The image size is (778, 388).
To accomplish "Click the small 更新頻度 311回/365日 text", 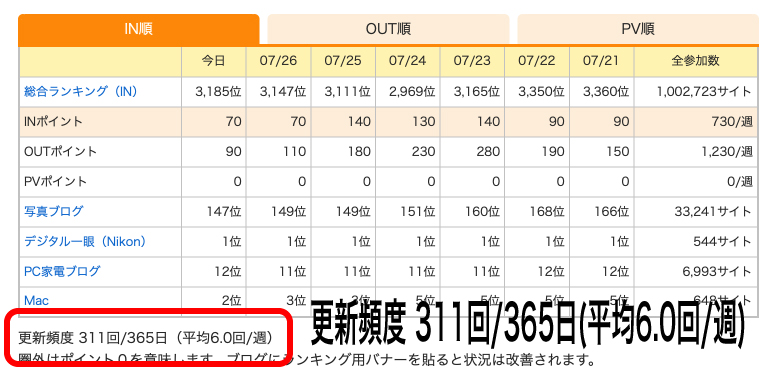I will click(146, 338).
